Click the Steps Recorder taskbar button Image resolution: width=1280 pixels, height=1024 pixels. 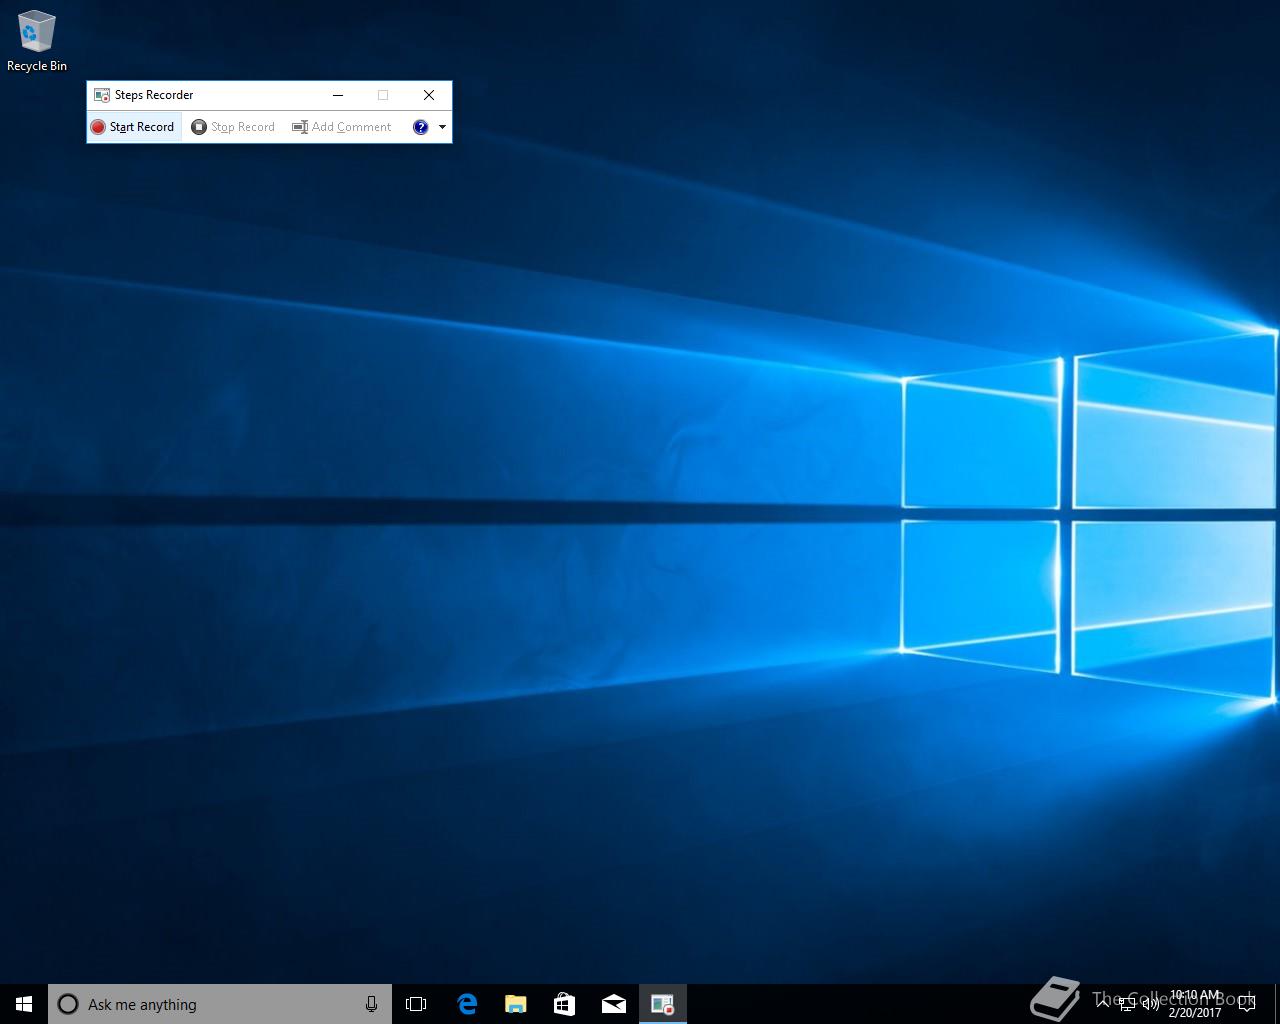[x=662, y=1004]
